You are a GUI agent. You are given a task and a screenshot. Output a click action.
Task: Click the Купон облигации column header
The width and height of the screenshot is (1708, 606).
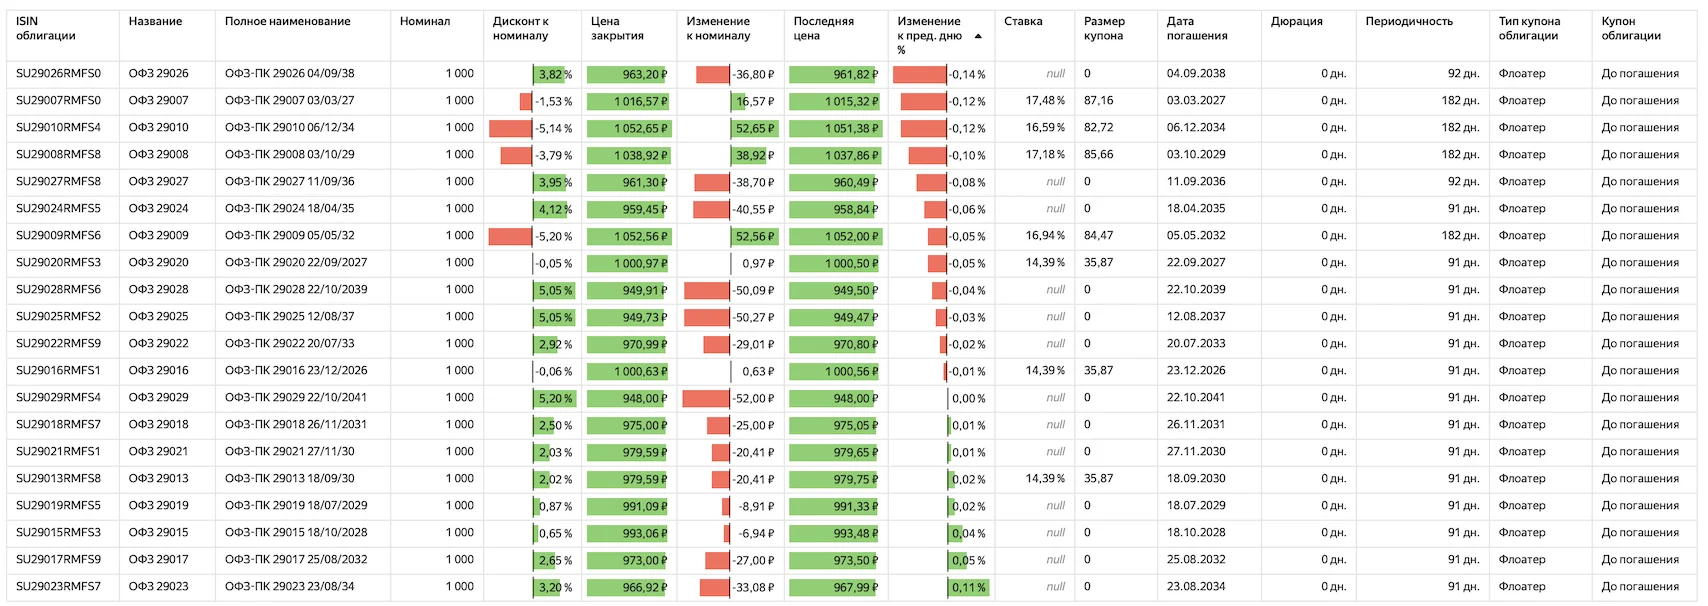(1631, 28)
